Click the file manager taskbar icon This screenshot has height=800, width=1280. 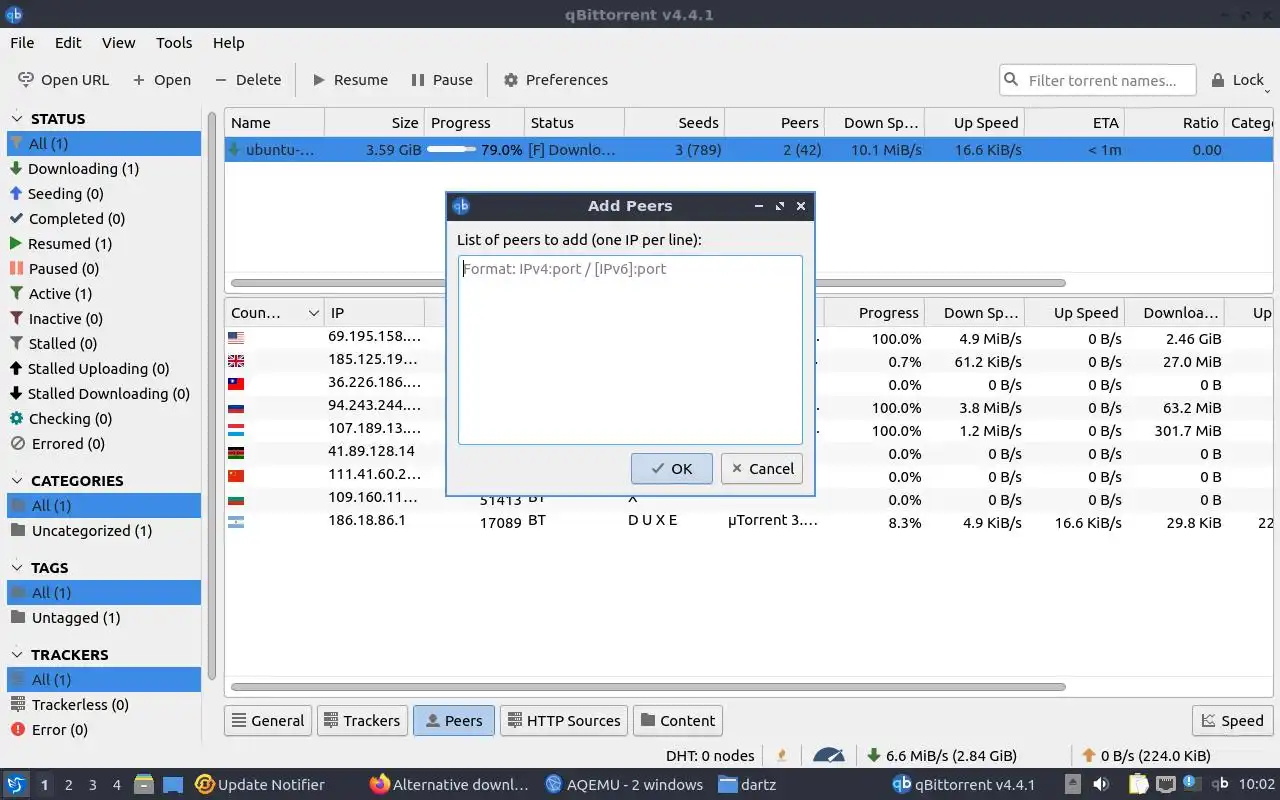click(x=143, y=784)
